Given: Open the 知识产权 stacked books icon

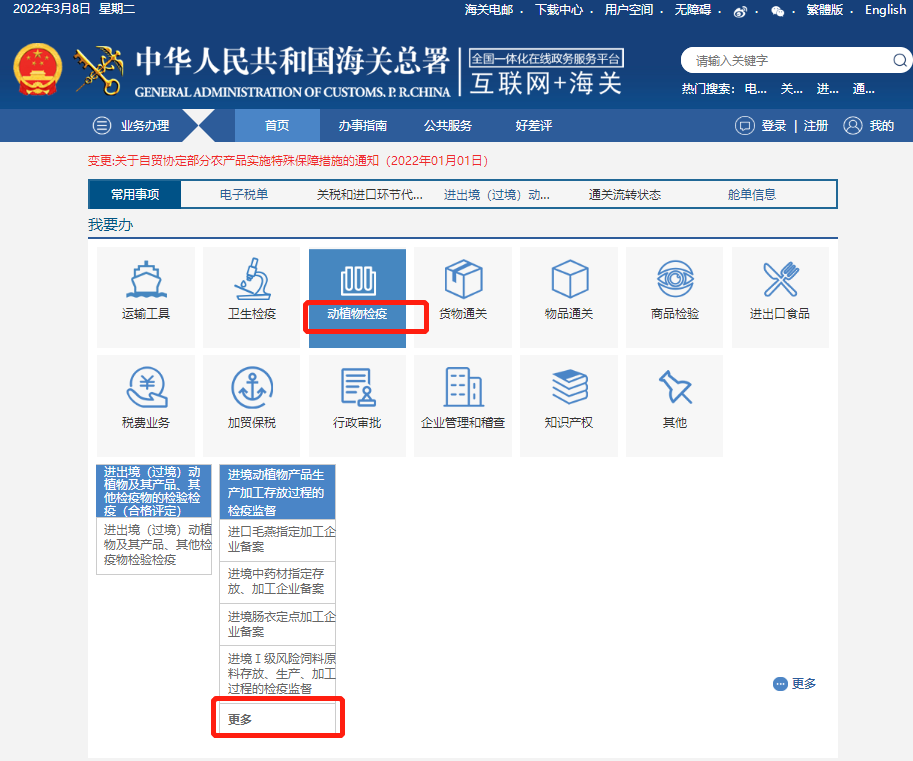Looking at the screenshot, I should [x=569, y=387].
